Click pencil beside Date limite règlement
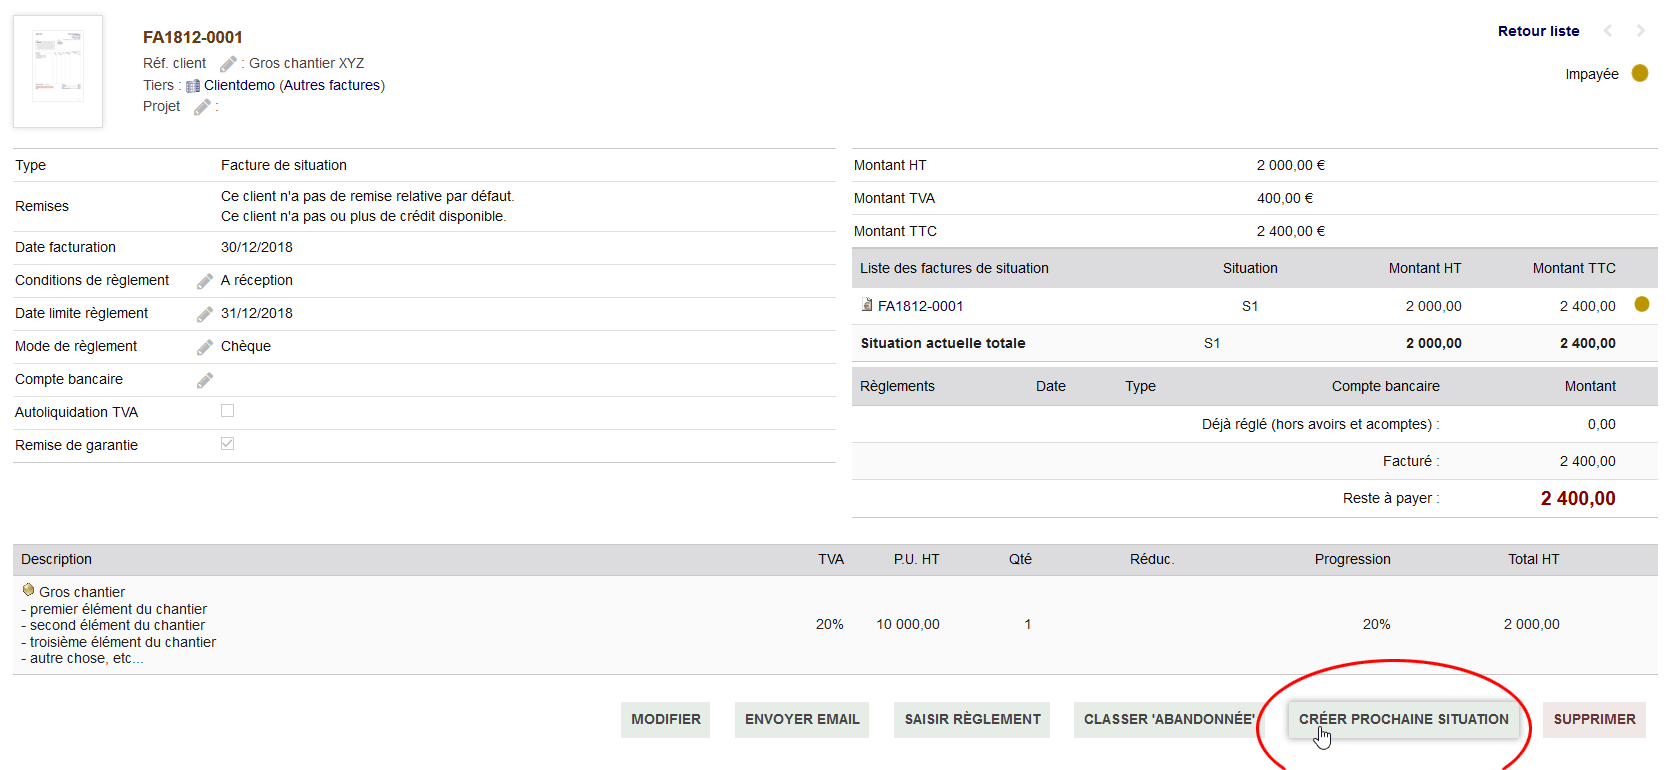This screenshot has width=1674, height=770. [x=205, y=314]
